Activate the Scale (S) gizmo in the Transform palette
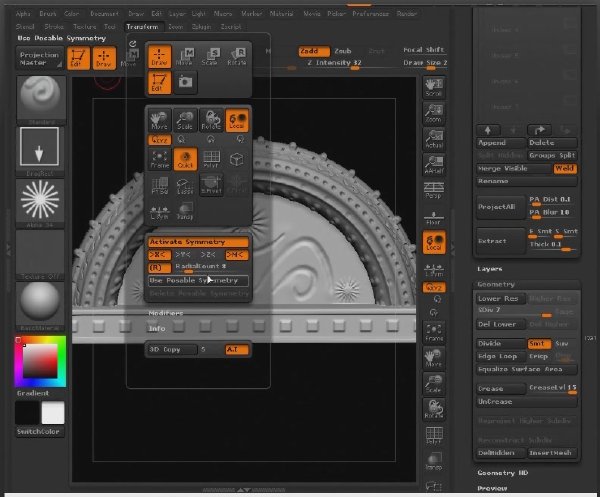Viewport: 600px width, 497px height. tap(211, 57)
